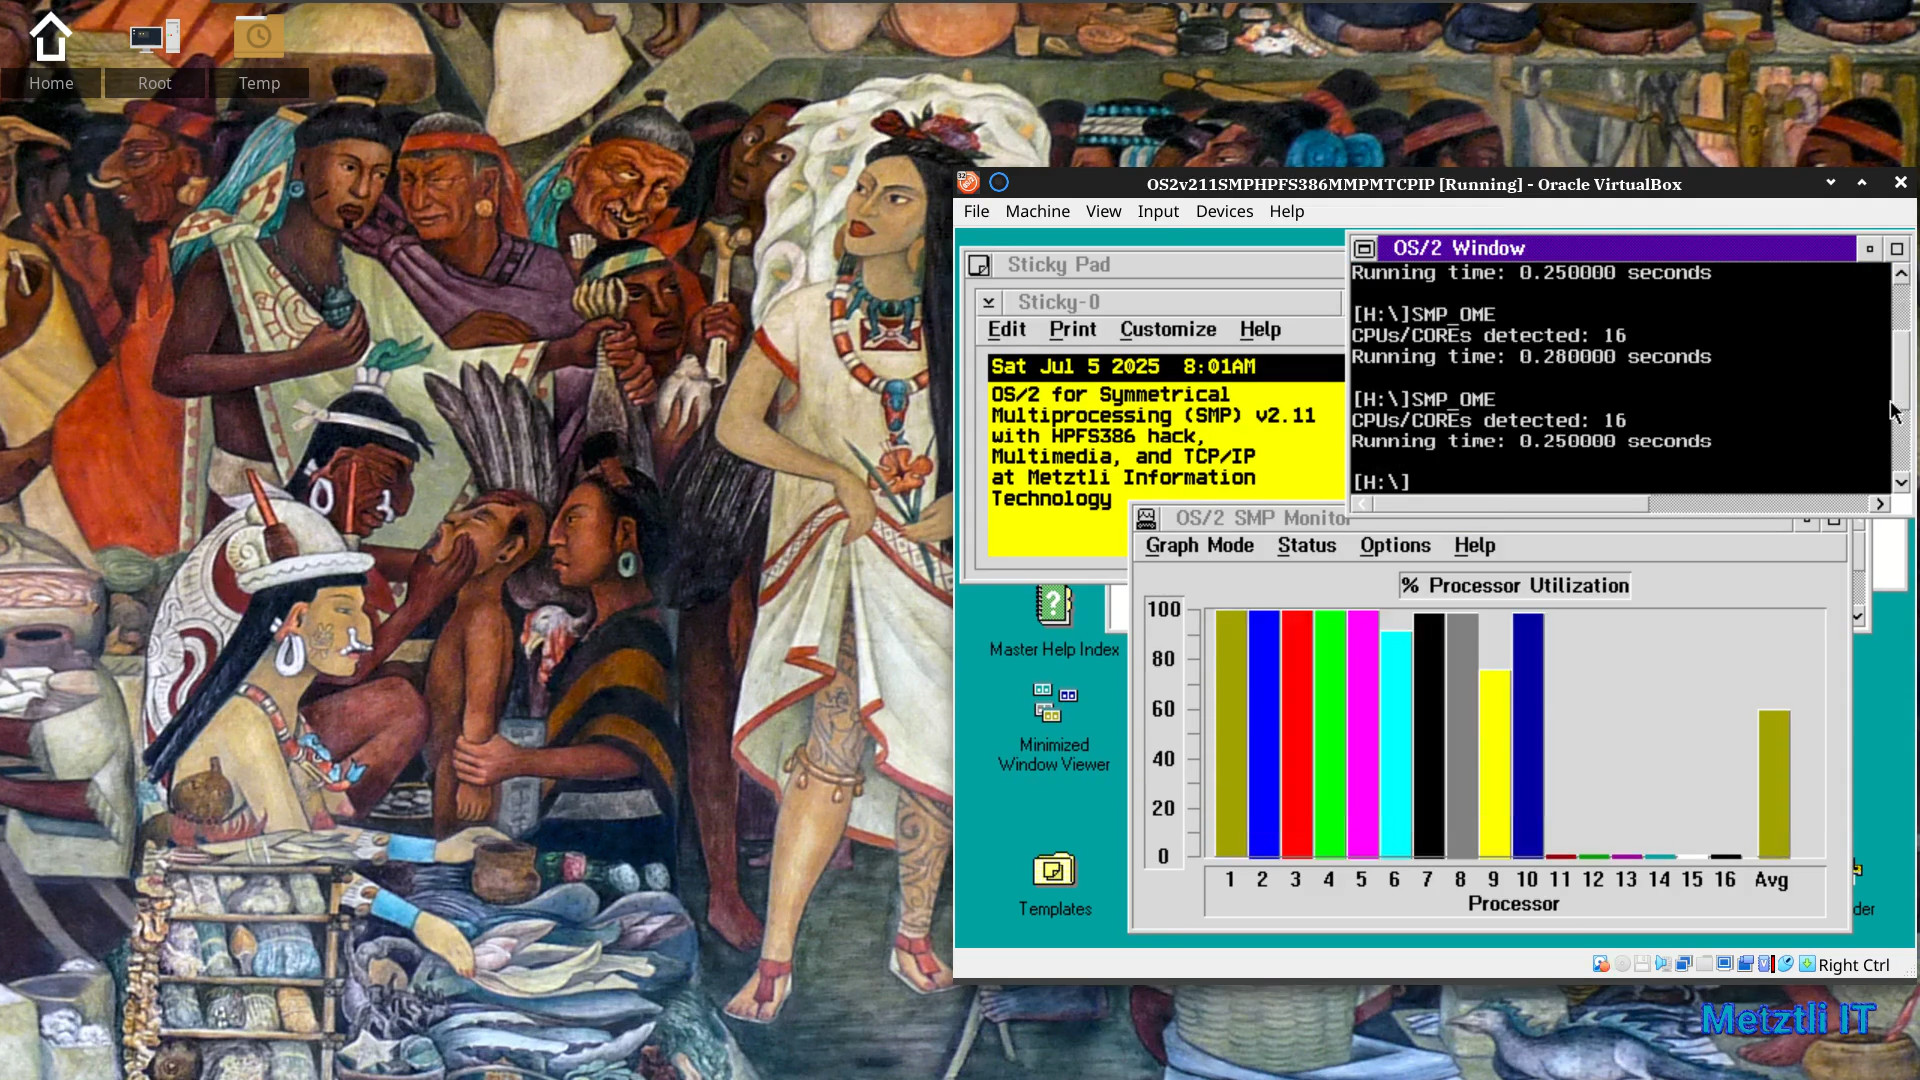Open the Sticky Pad window system icon
Screen dimensions: 1920x1080
point(979,265)
